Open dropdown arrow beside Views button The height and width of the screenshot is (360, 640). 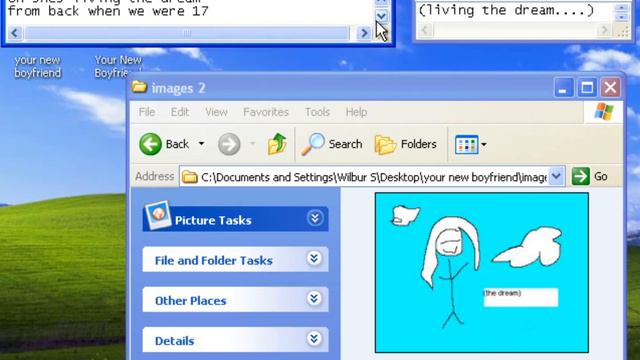tap(484, 144)
